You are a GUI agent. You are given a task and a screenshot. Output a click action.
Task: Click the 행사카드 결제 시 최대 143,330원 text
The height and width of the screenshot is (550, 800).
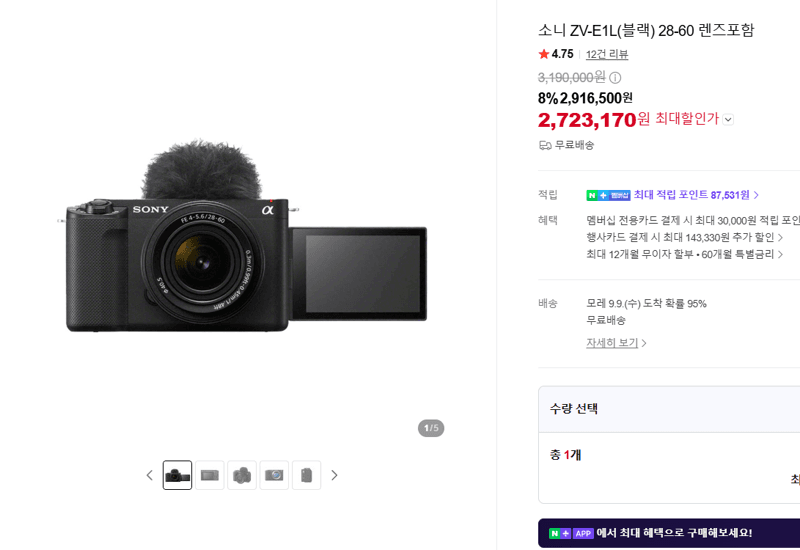point(680,237)
